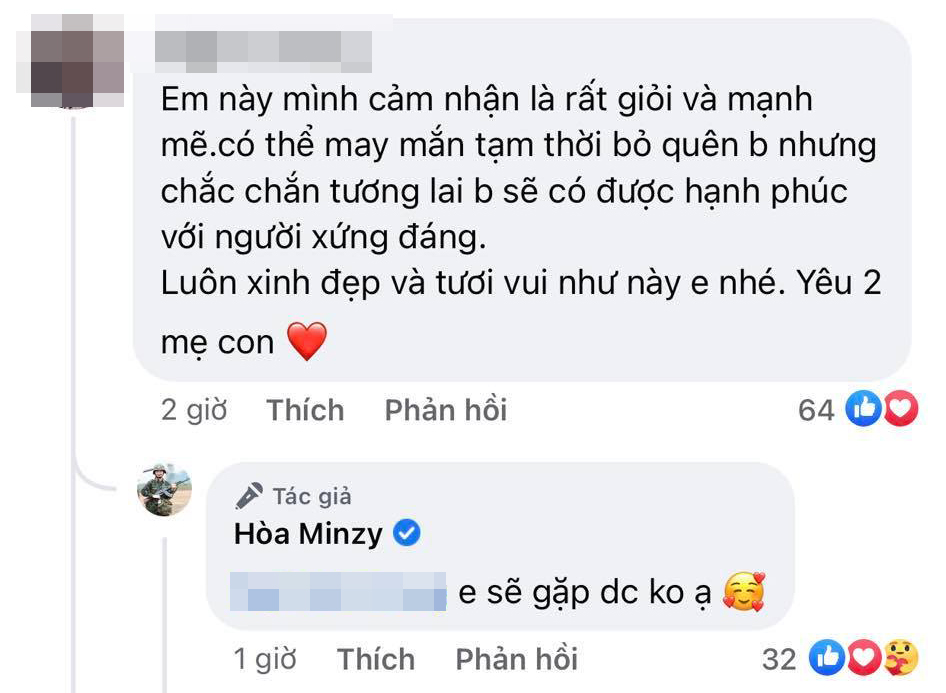Viewport: 946px width, 693px height.
Task: Click the verified badge next to Hòa Minzy
Action: click(406, 534)
